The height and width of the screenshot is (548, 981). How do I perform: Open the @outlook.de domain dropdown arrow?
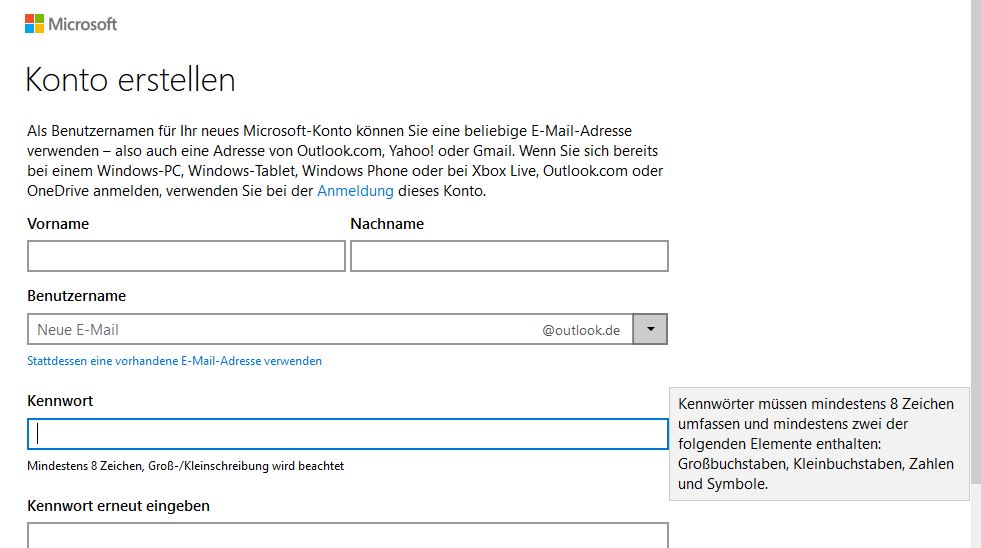click(650, 329)
